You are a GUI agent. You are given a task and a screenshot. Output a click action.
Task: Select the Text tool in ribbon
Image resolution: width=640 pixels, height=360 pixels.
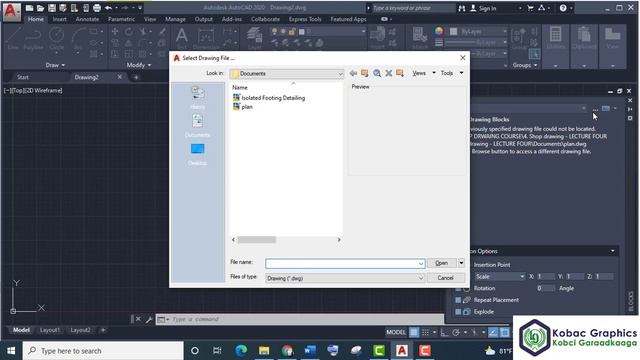[182, 38]
